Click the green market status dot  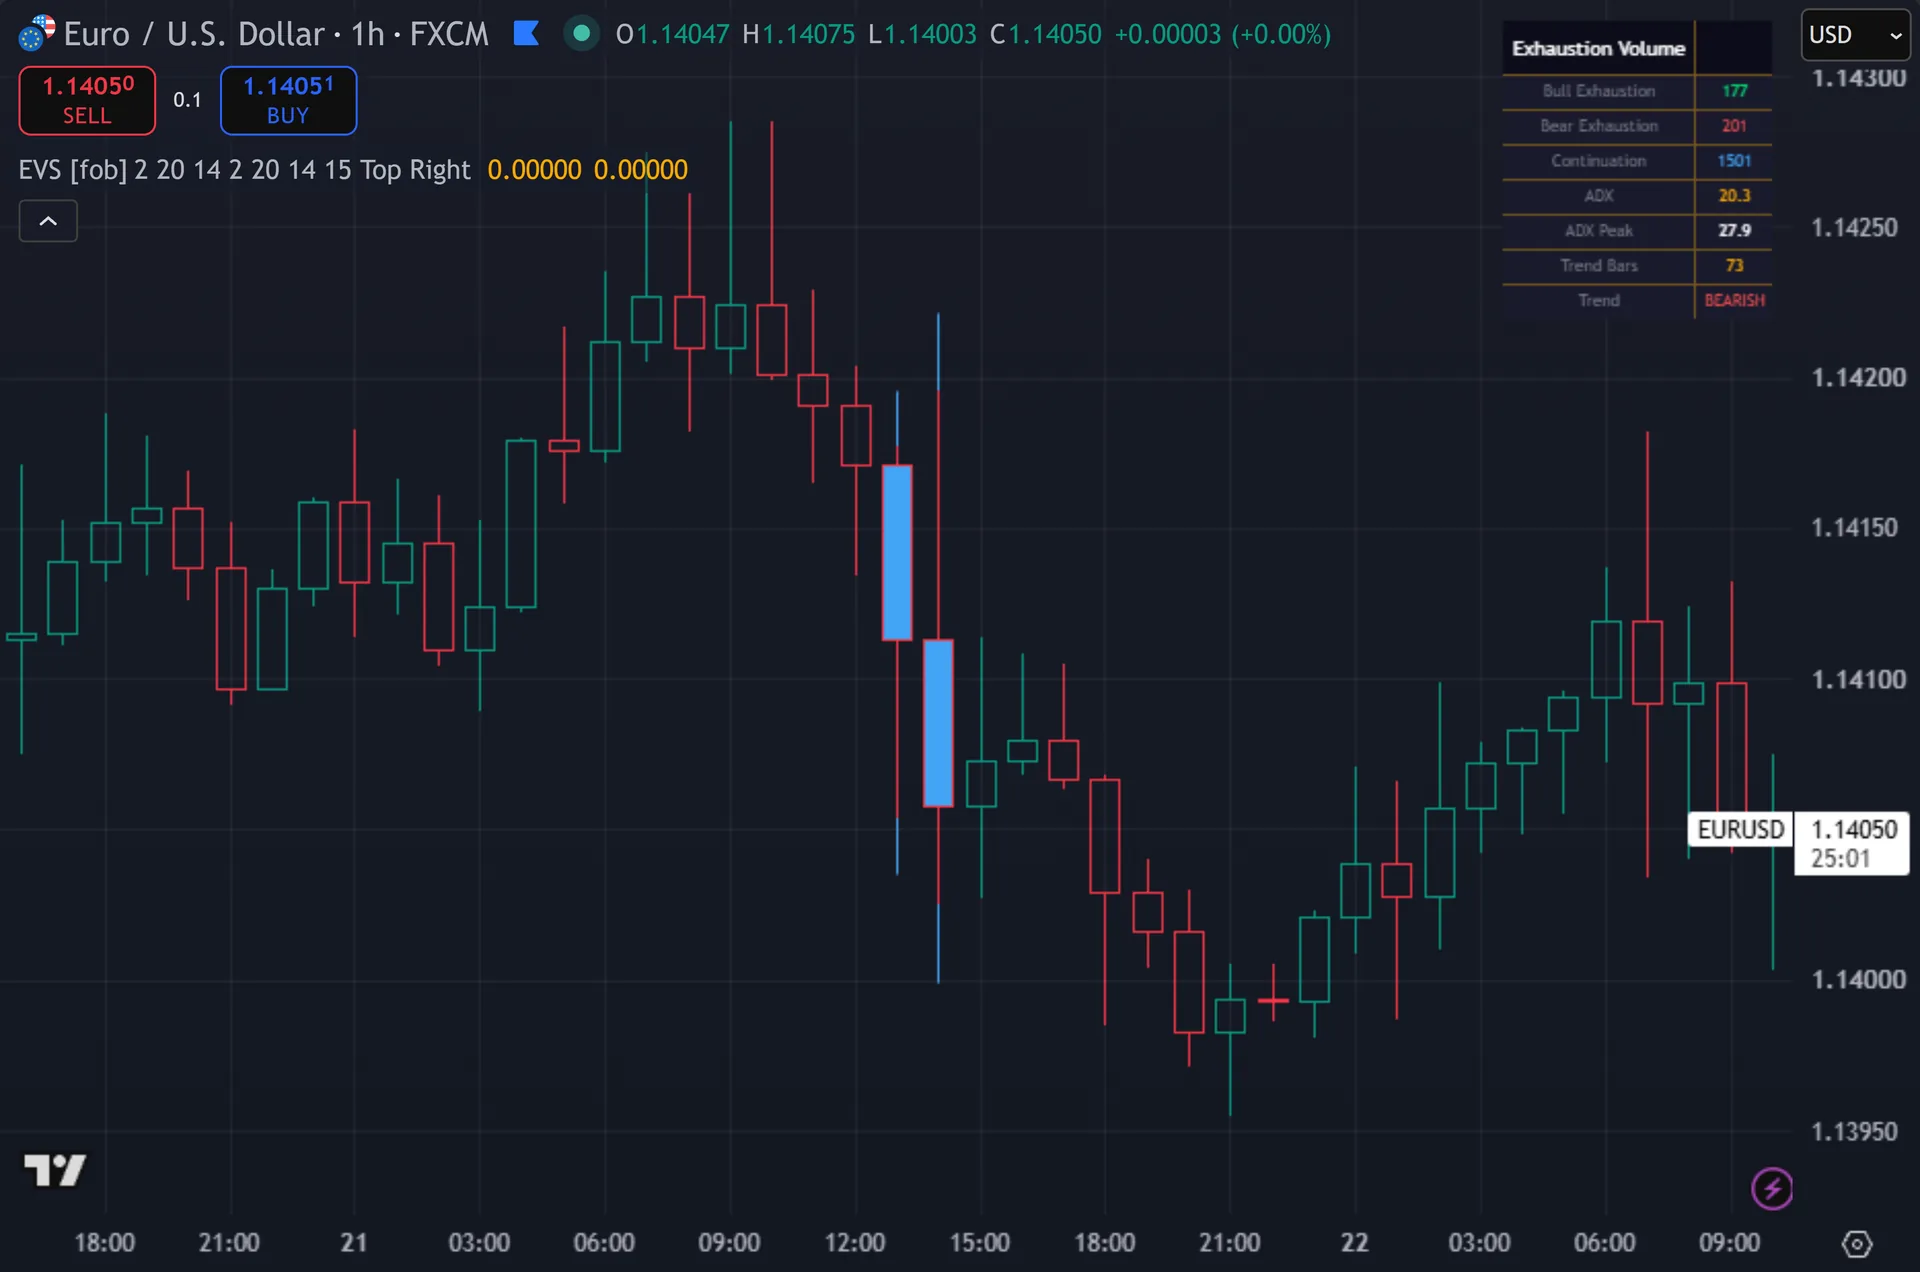581,34
